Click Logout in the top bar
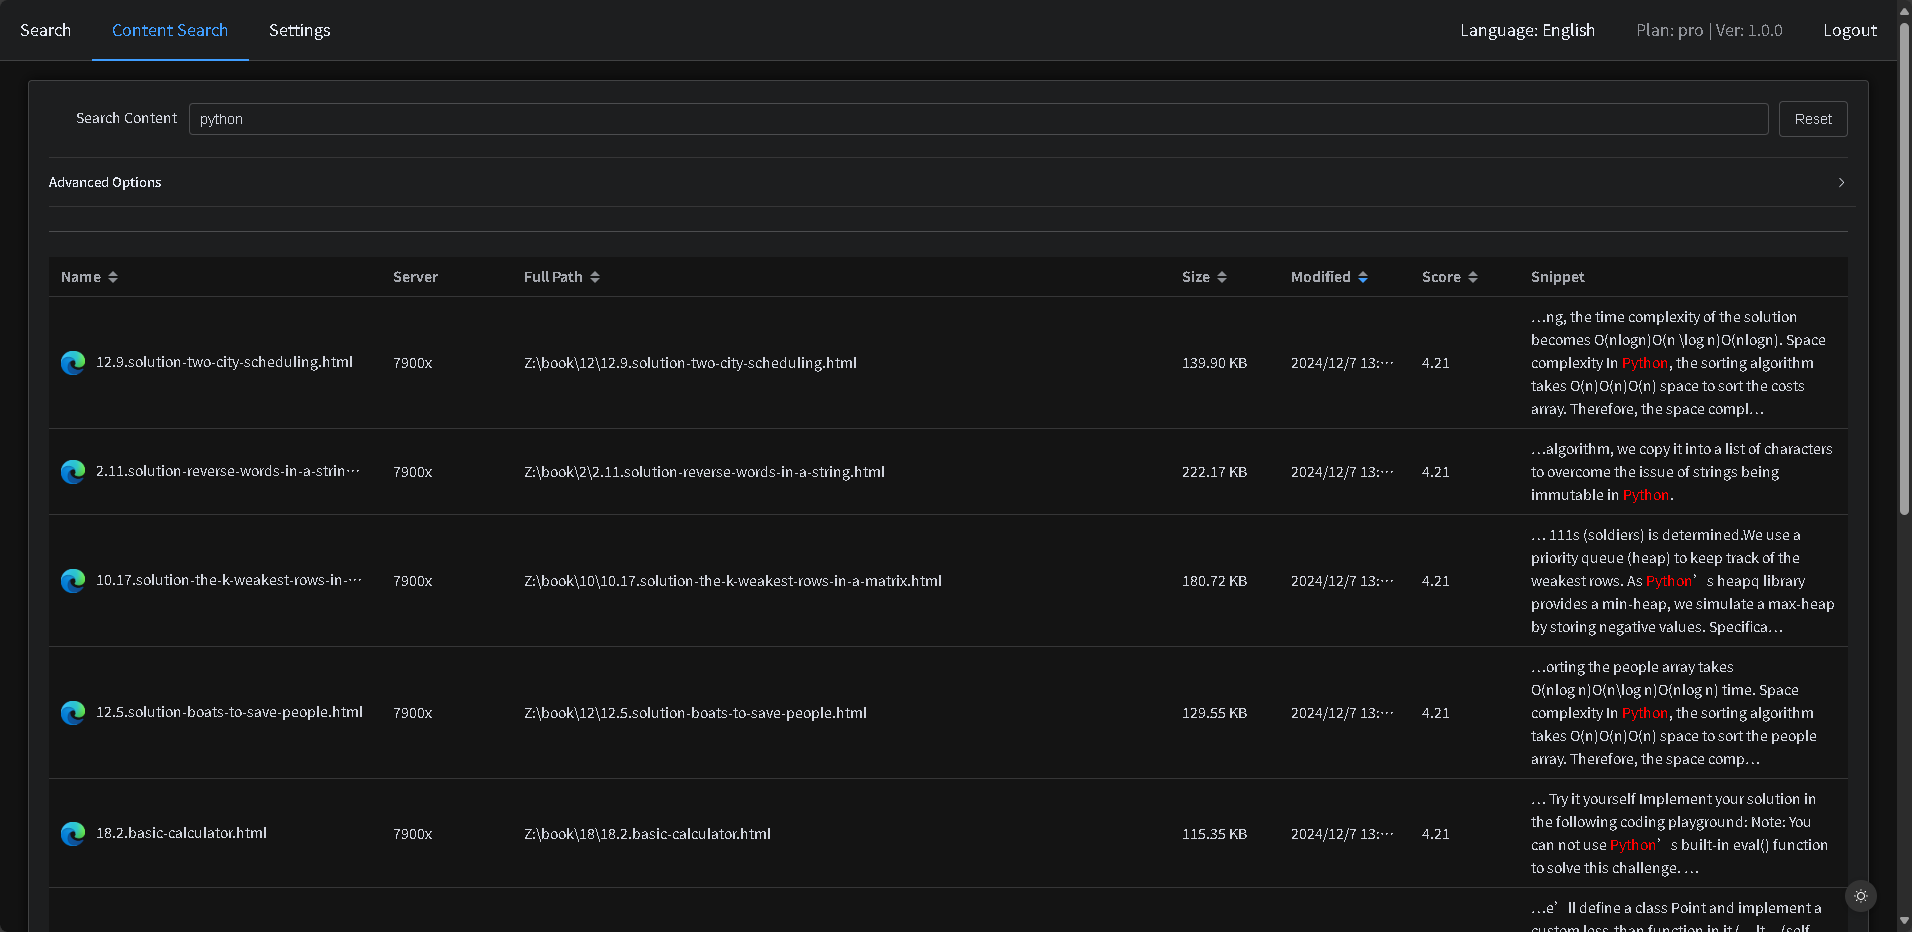 pyautogui.click(x=1849, y=30)
